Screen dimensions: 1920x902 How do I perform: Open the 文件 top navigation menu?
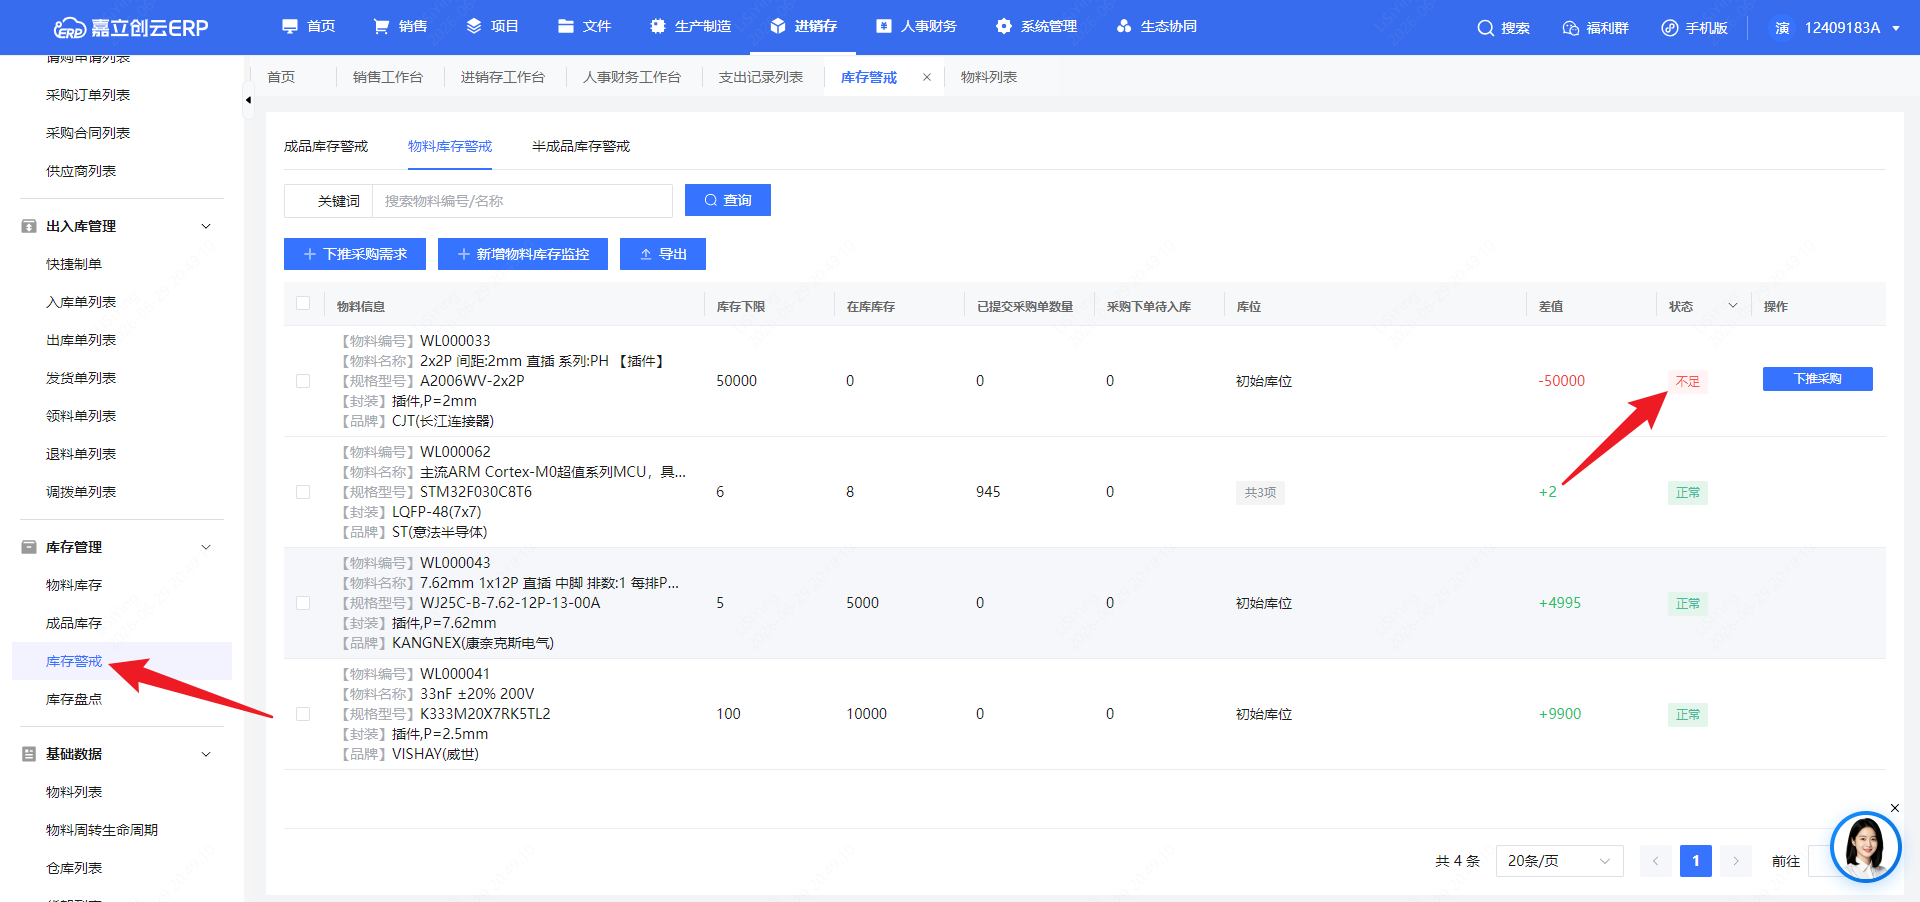click(584, 26)
